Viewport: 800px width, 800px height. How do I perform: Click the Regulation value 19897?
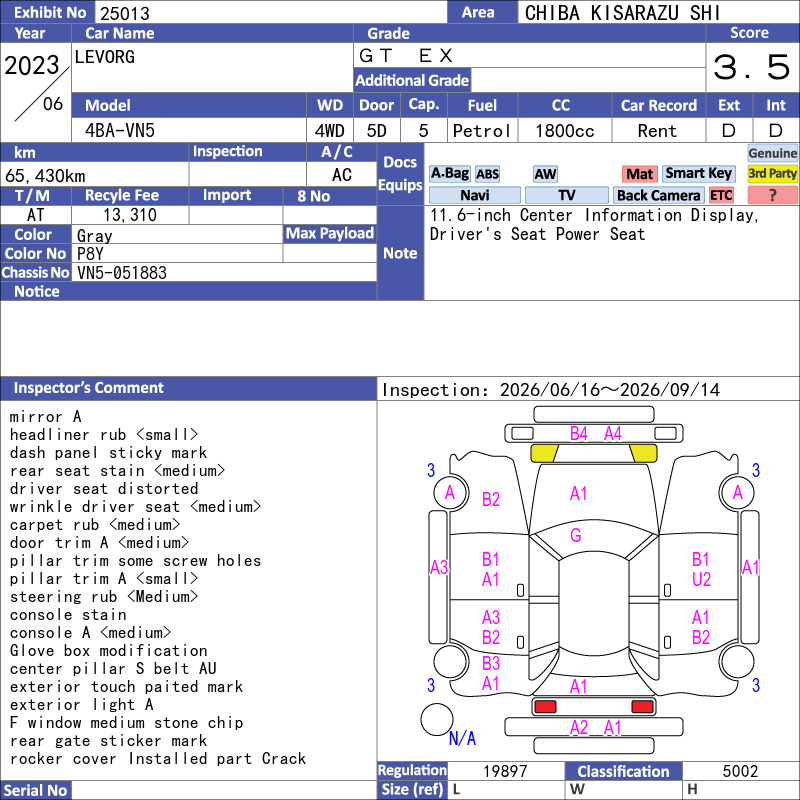pyautogui.click(x=505, y=771)
